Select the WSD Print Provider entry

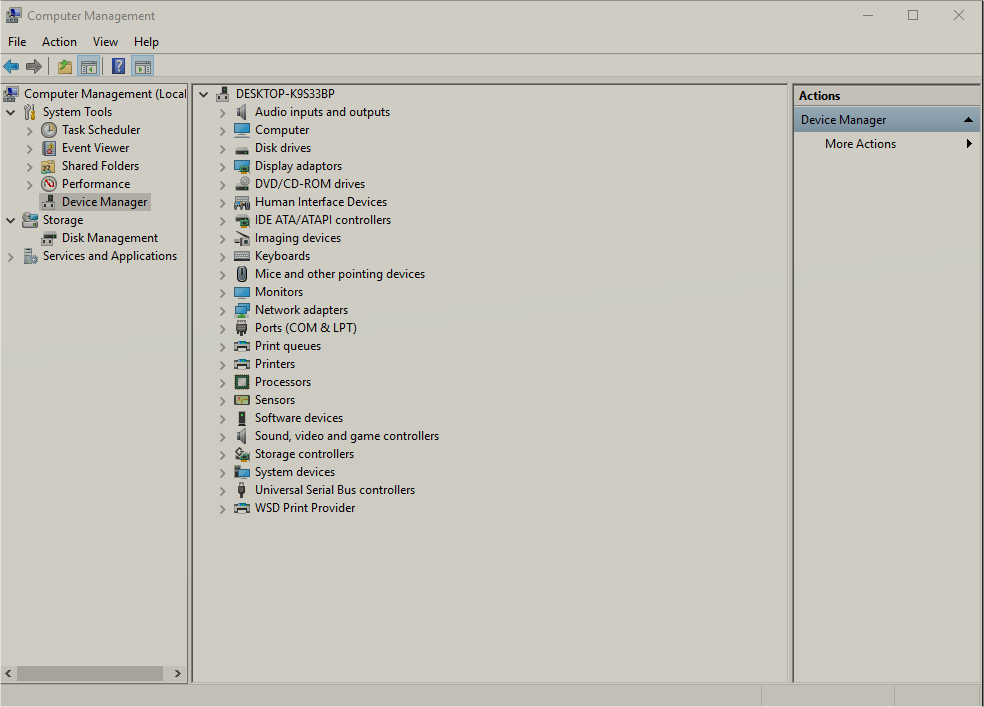click(x=304, y=508)
